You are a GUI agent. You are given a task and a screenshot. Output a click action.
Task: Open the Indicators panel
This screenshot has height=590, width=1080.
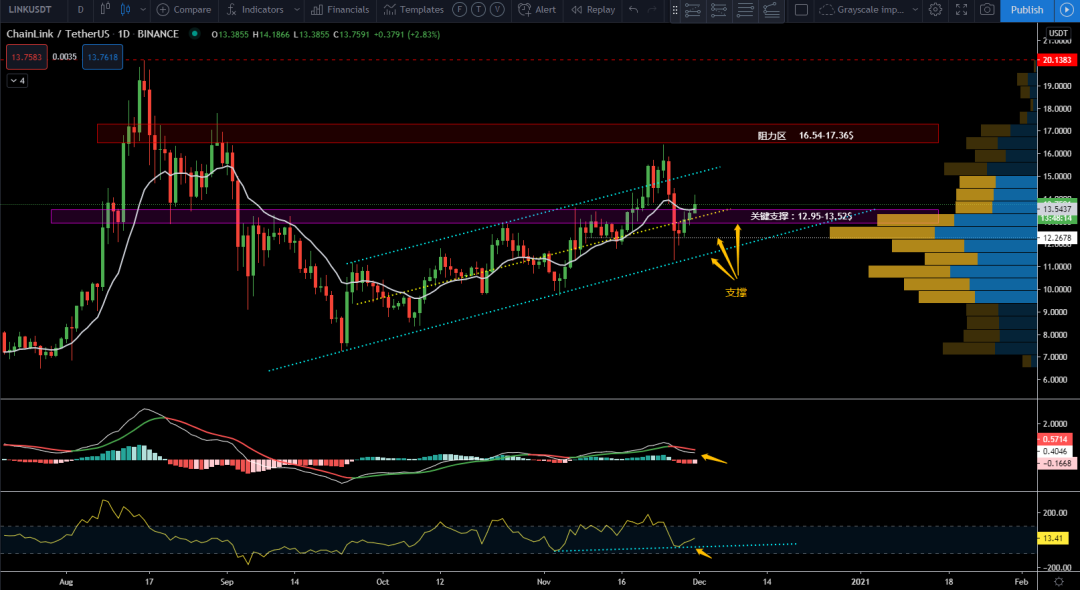coord(255,10)
